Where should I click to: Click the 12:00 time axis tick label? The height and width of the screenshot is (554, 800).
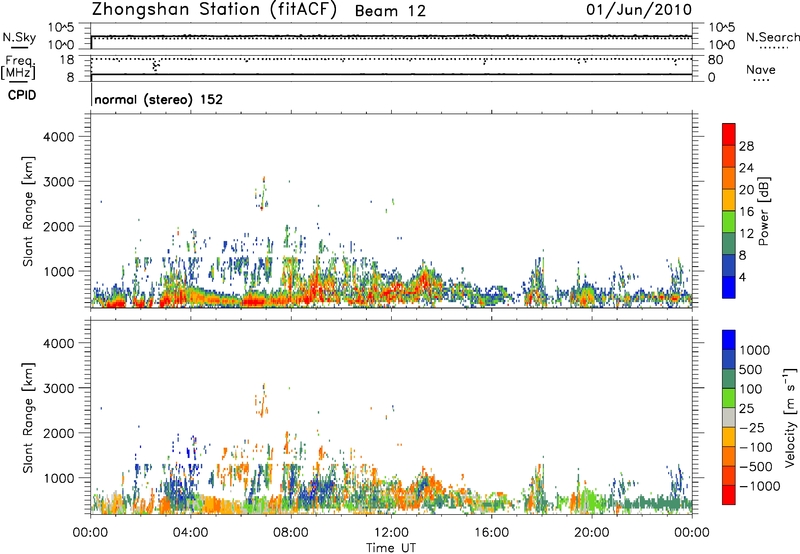click(391, 533)
